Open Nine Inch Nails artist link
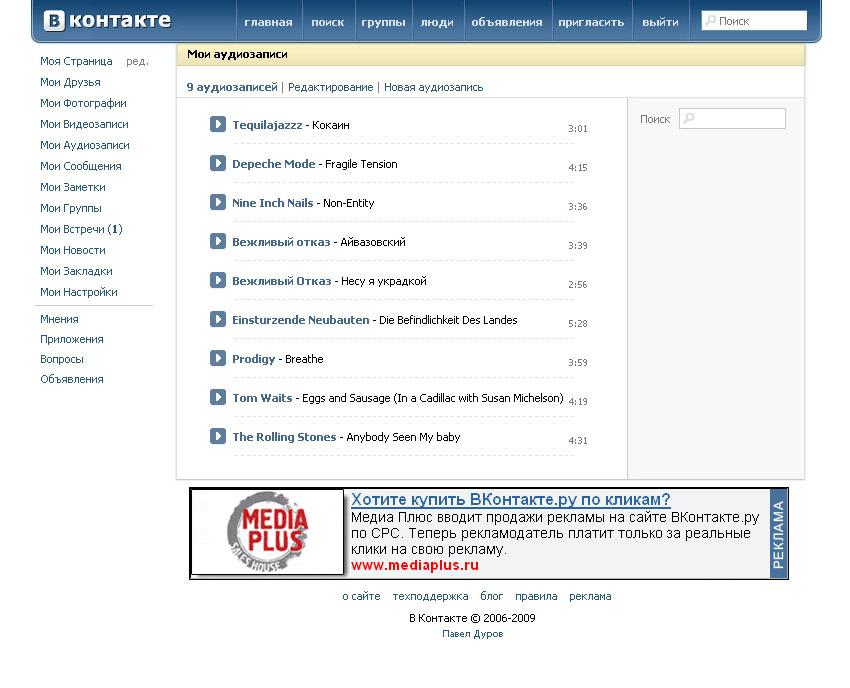The height and width of the screenshot is (688, 850). click(x=273, y=203)
